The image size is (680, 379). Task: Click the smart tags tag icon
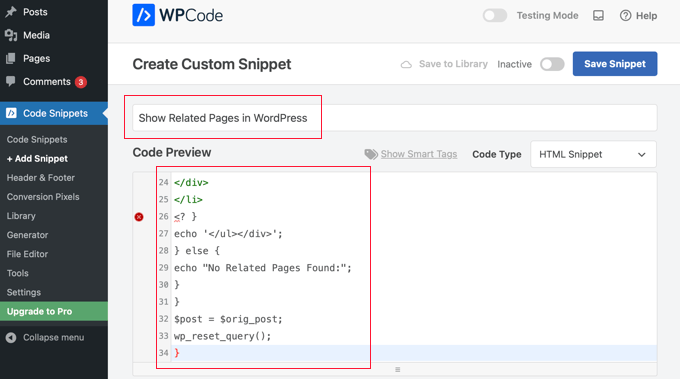point(371,154)
